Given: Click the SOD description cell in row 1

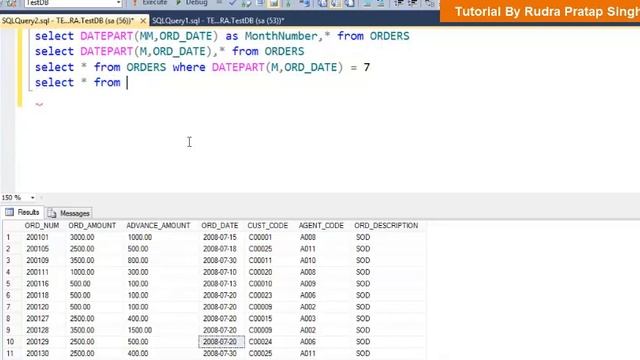Looking at the screenshot, I should pos(363,237).
